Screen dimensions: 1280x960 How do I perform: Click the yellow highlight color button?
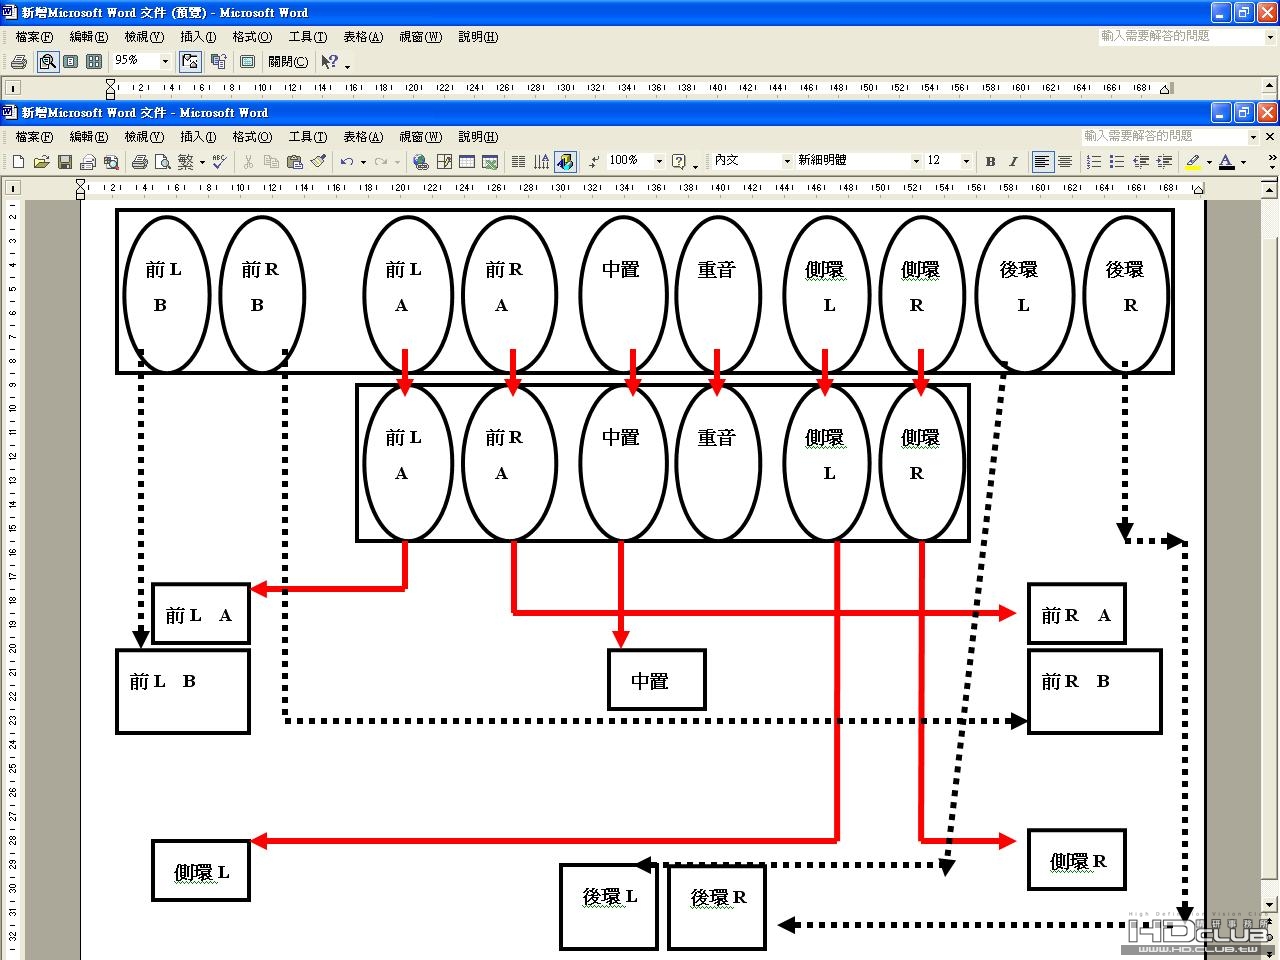[x=1192, y=161]
